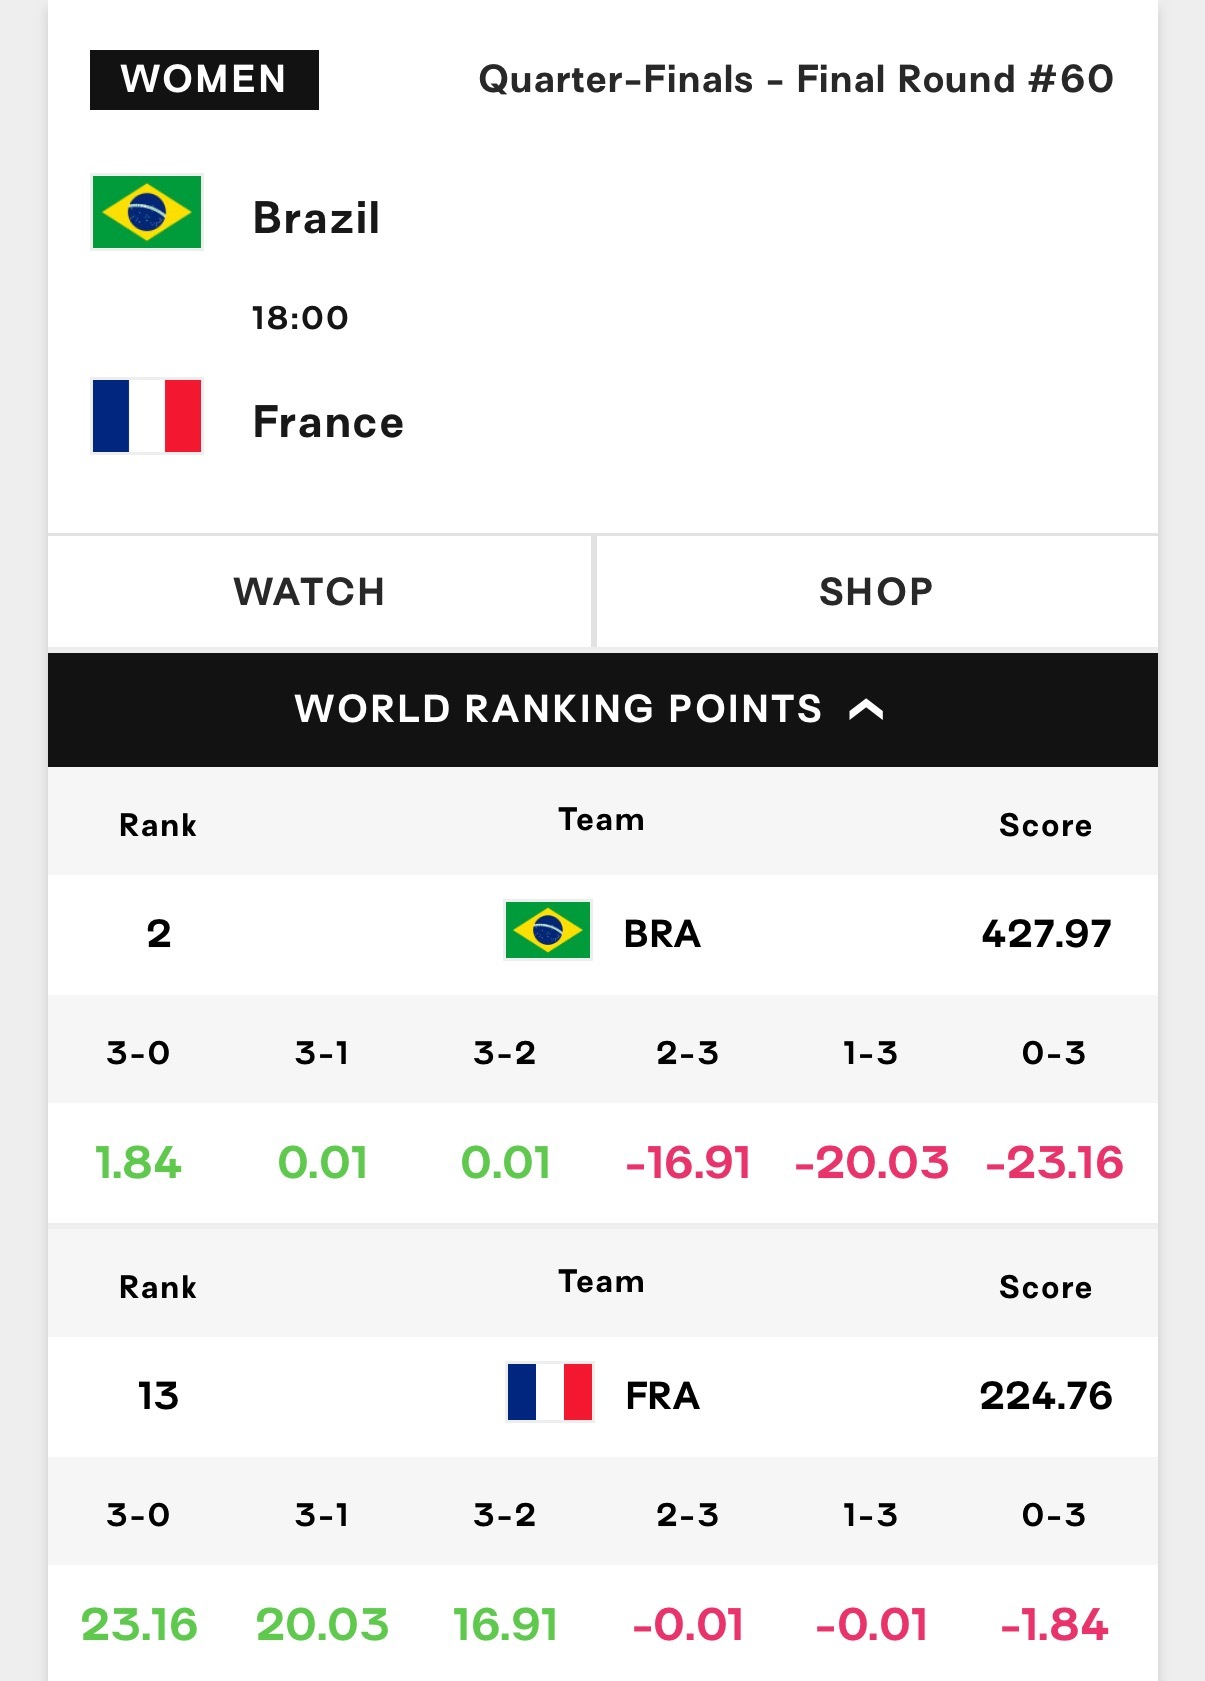Click Brazil's 427.97 score value
1205x1681 pixels.
point(1046,933)
